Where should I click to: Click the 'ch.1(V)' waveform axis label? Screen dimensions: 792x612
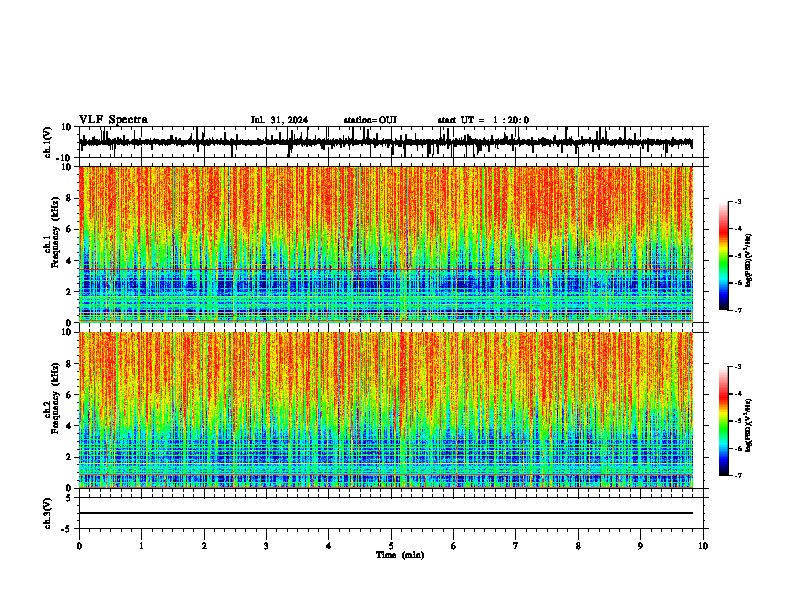[x=48, y=142]
